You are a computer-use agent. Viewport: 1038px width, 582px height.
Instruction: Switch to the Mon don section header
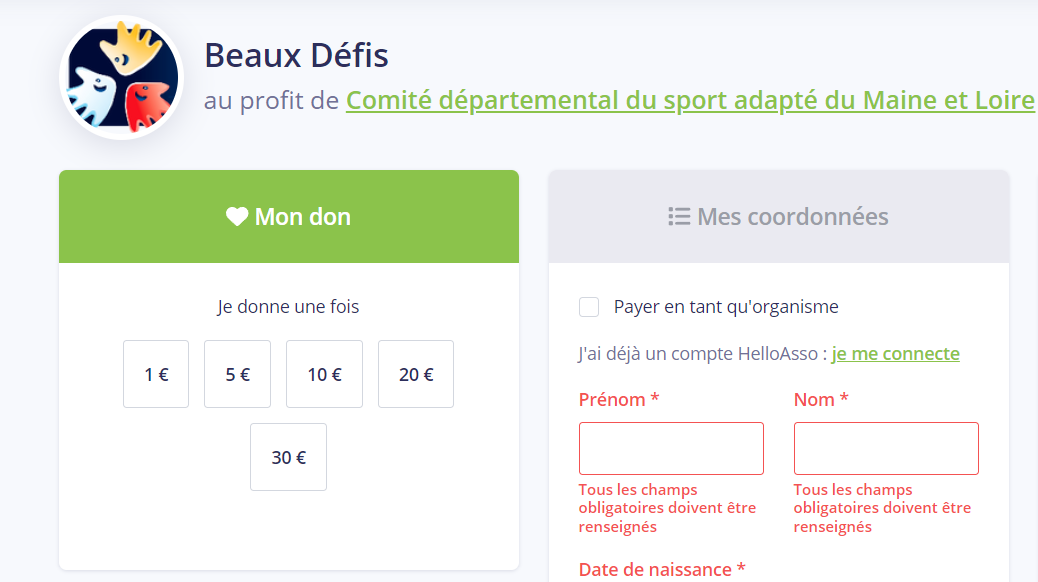click(x=289, y=217)
